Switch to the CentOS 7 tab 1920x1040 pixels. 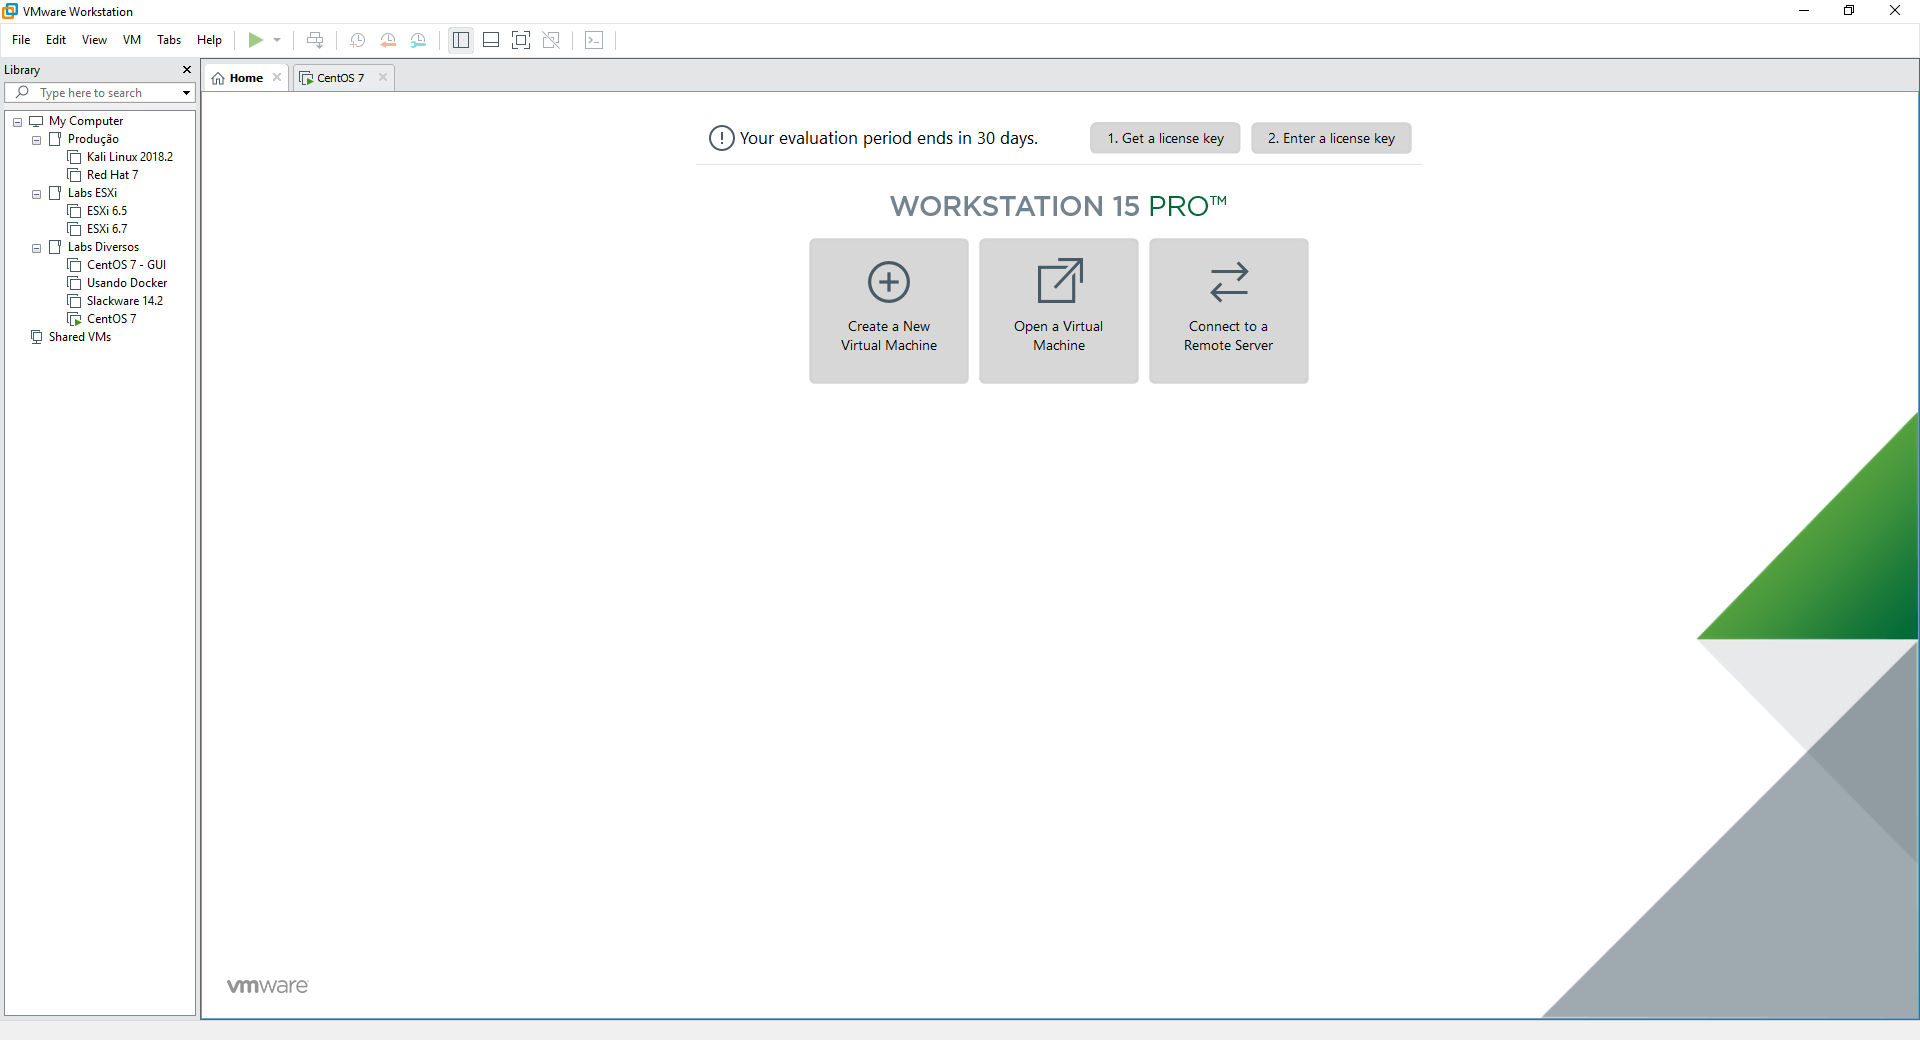pos(340,78)
